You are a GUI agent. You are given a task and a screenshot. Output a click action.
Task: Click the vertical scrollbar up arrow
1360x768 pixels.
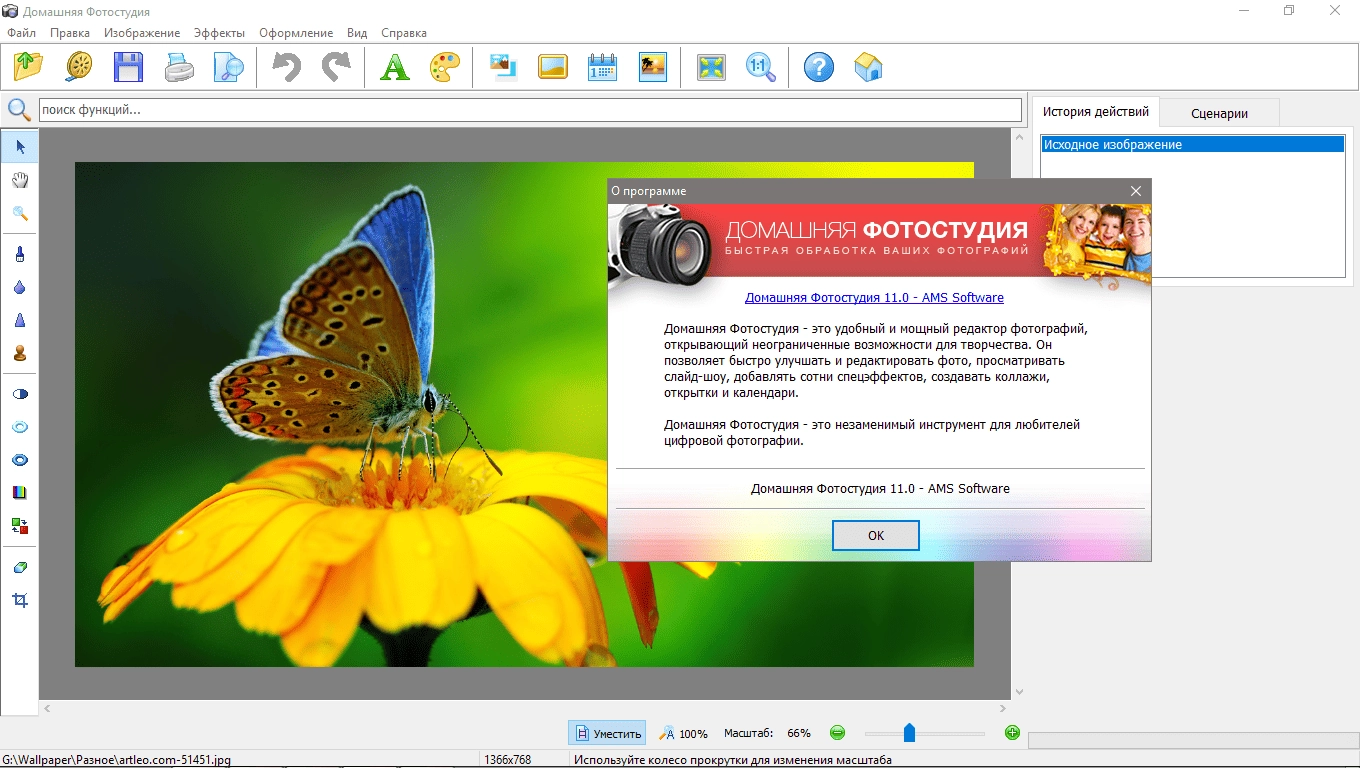(x=1019, y=137)
